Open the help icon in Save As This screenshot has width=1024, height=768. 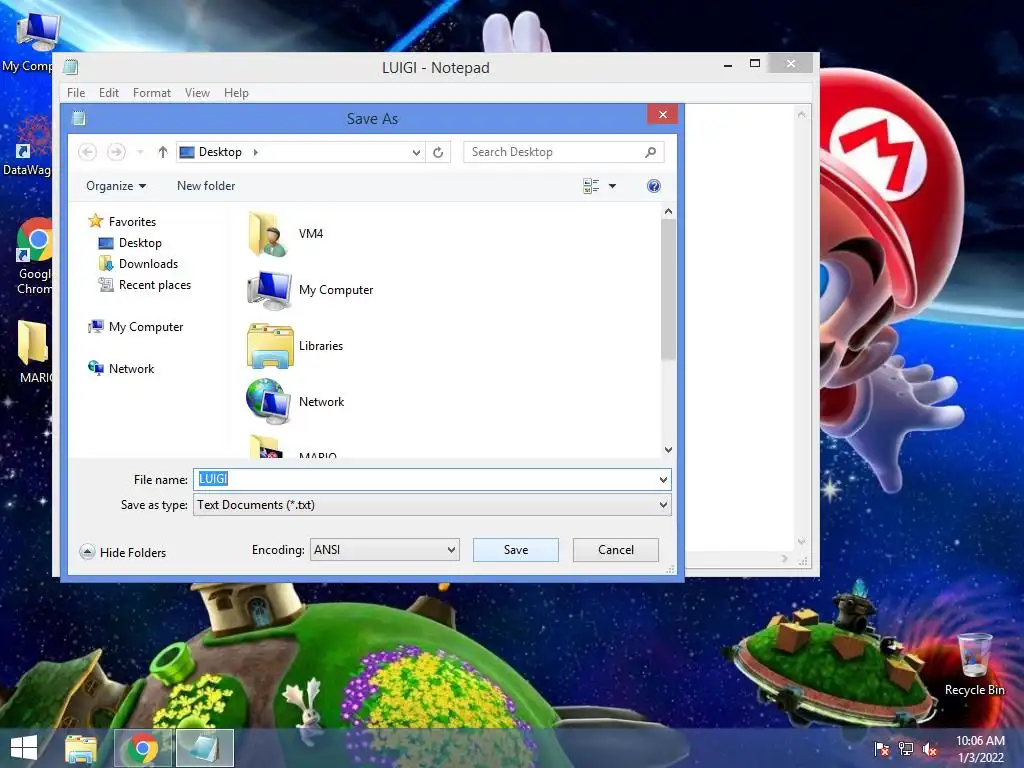pyautogui.click(x=654, y=186)
